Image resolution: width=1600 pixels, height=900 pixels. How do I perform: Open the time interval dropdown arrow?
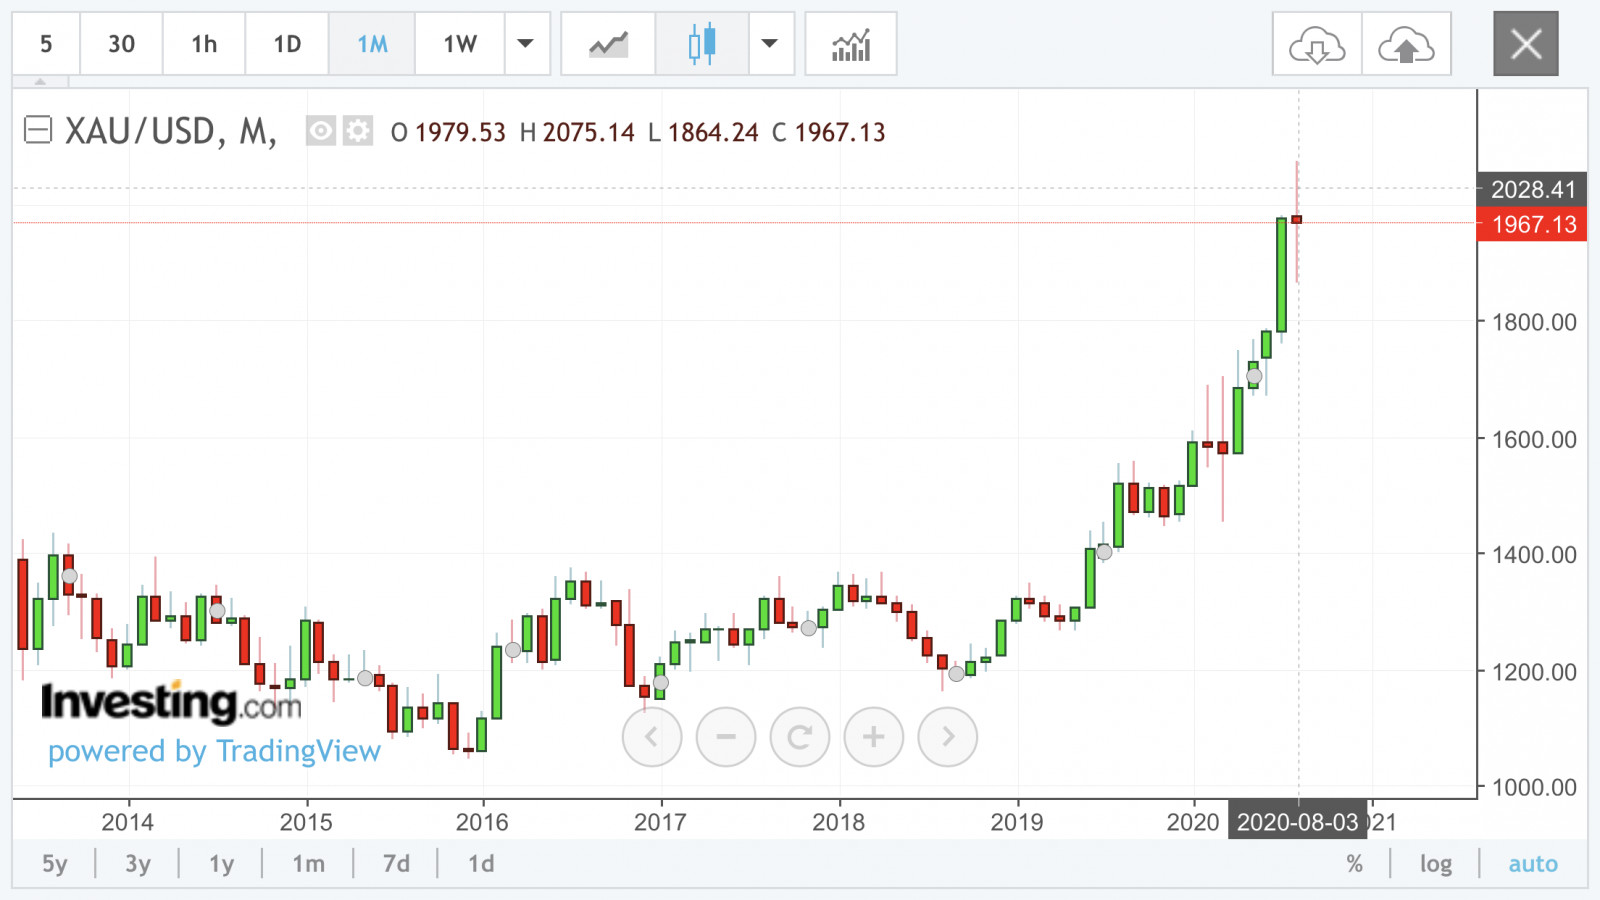pos(525,44)
